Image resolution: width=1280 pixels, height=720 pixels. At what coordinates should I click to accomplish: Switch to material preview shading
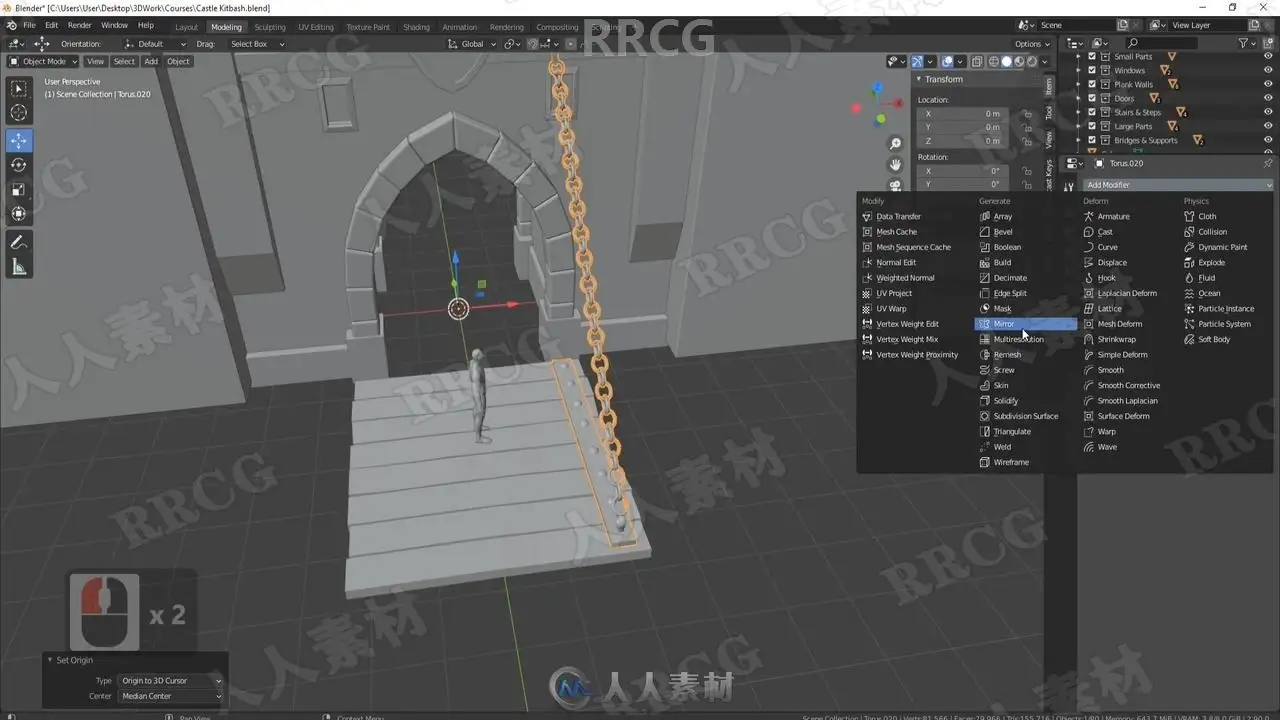1019,62
